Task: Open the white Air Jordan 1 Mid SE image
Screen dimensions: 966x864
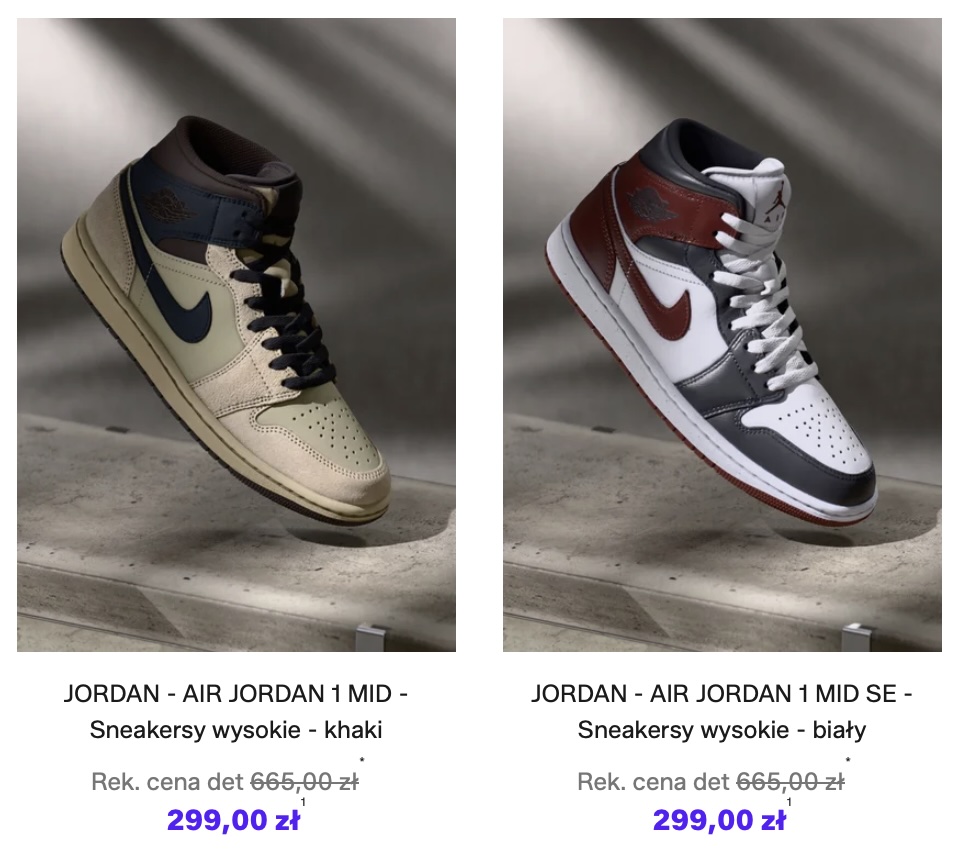Action: [x=722, y=335]
